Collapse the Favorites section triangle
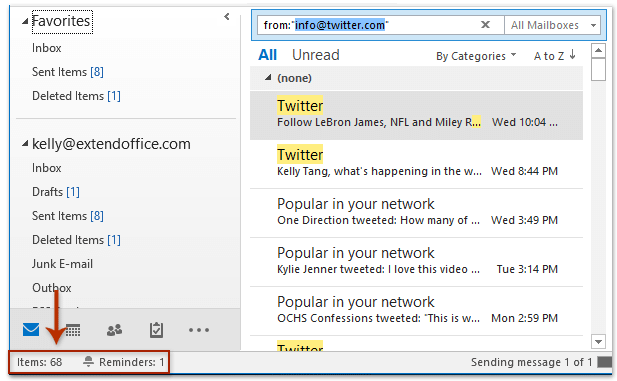The image size is (617, 381). [x=25, y=21]
